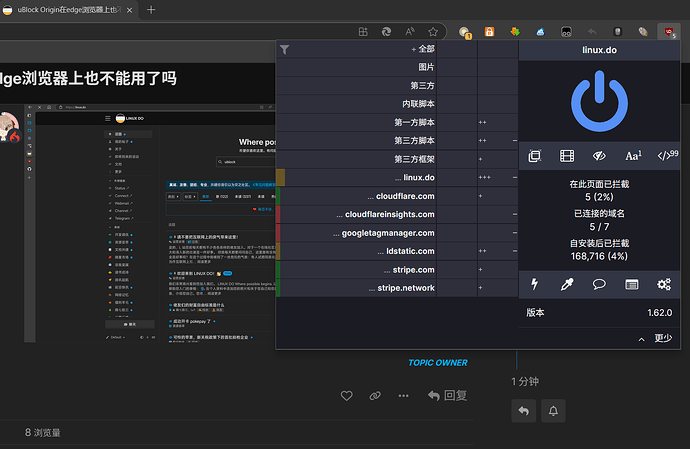Report a filter issue chat icon

(x=599, y=284)
